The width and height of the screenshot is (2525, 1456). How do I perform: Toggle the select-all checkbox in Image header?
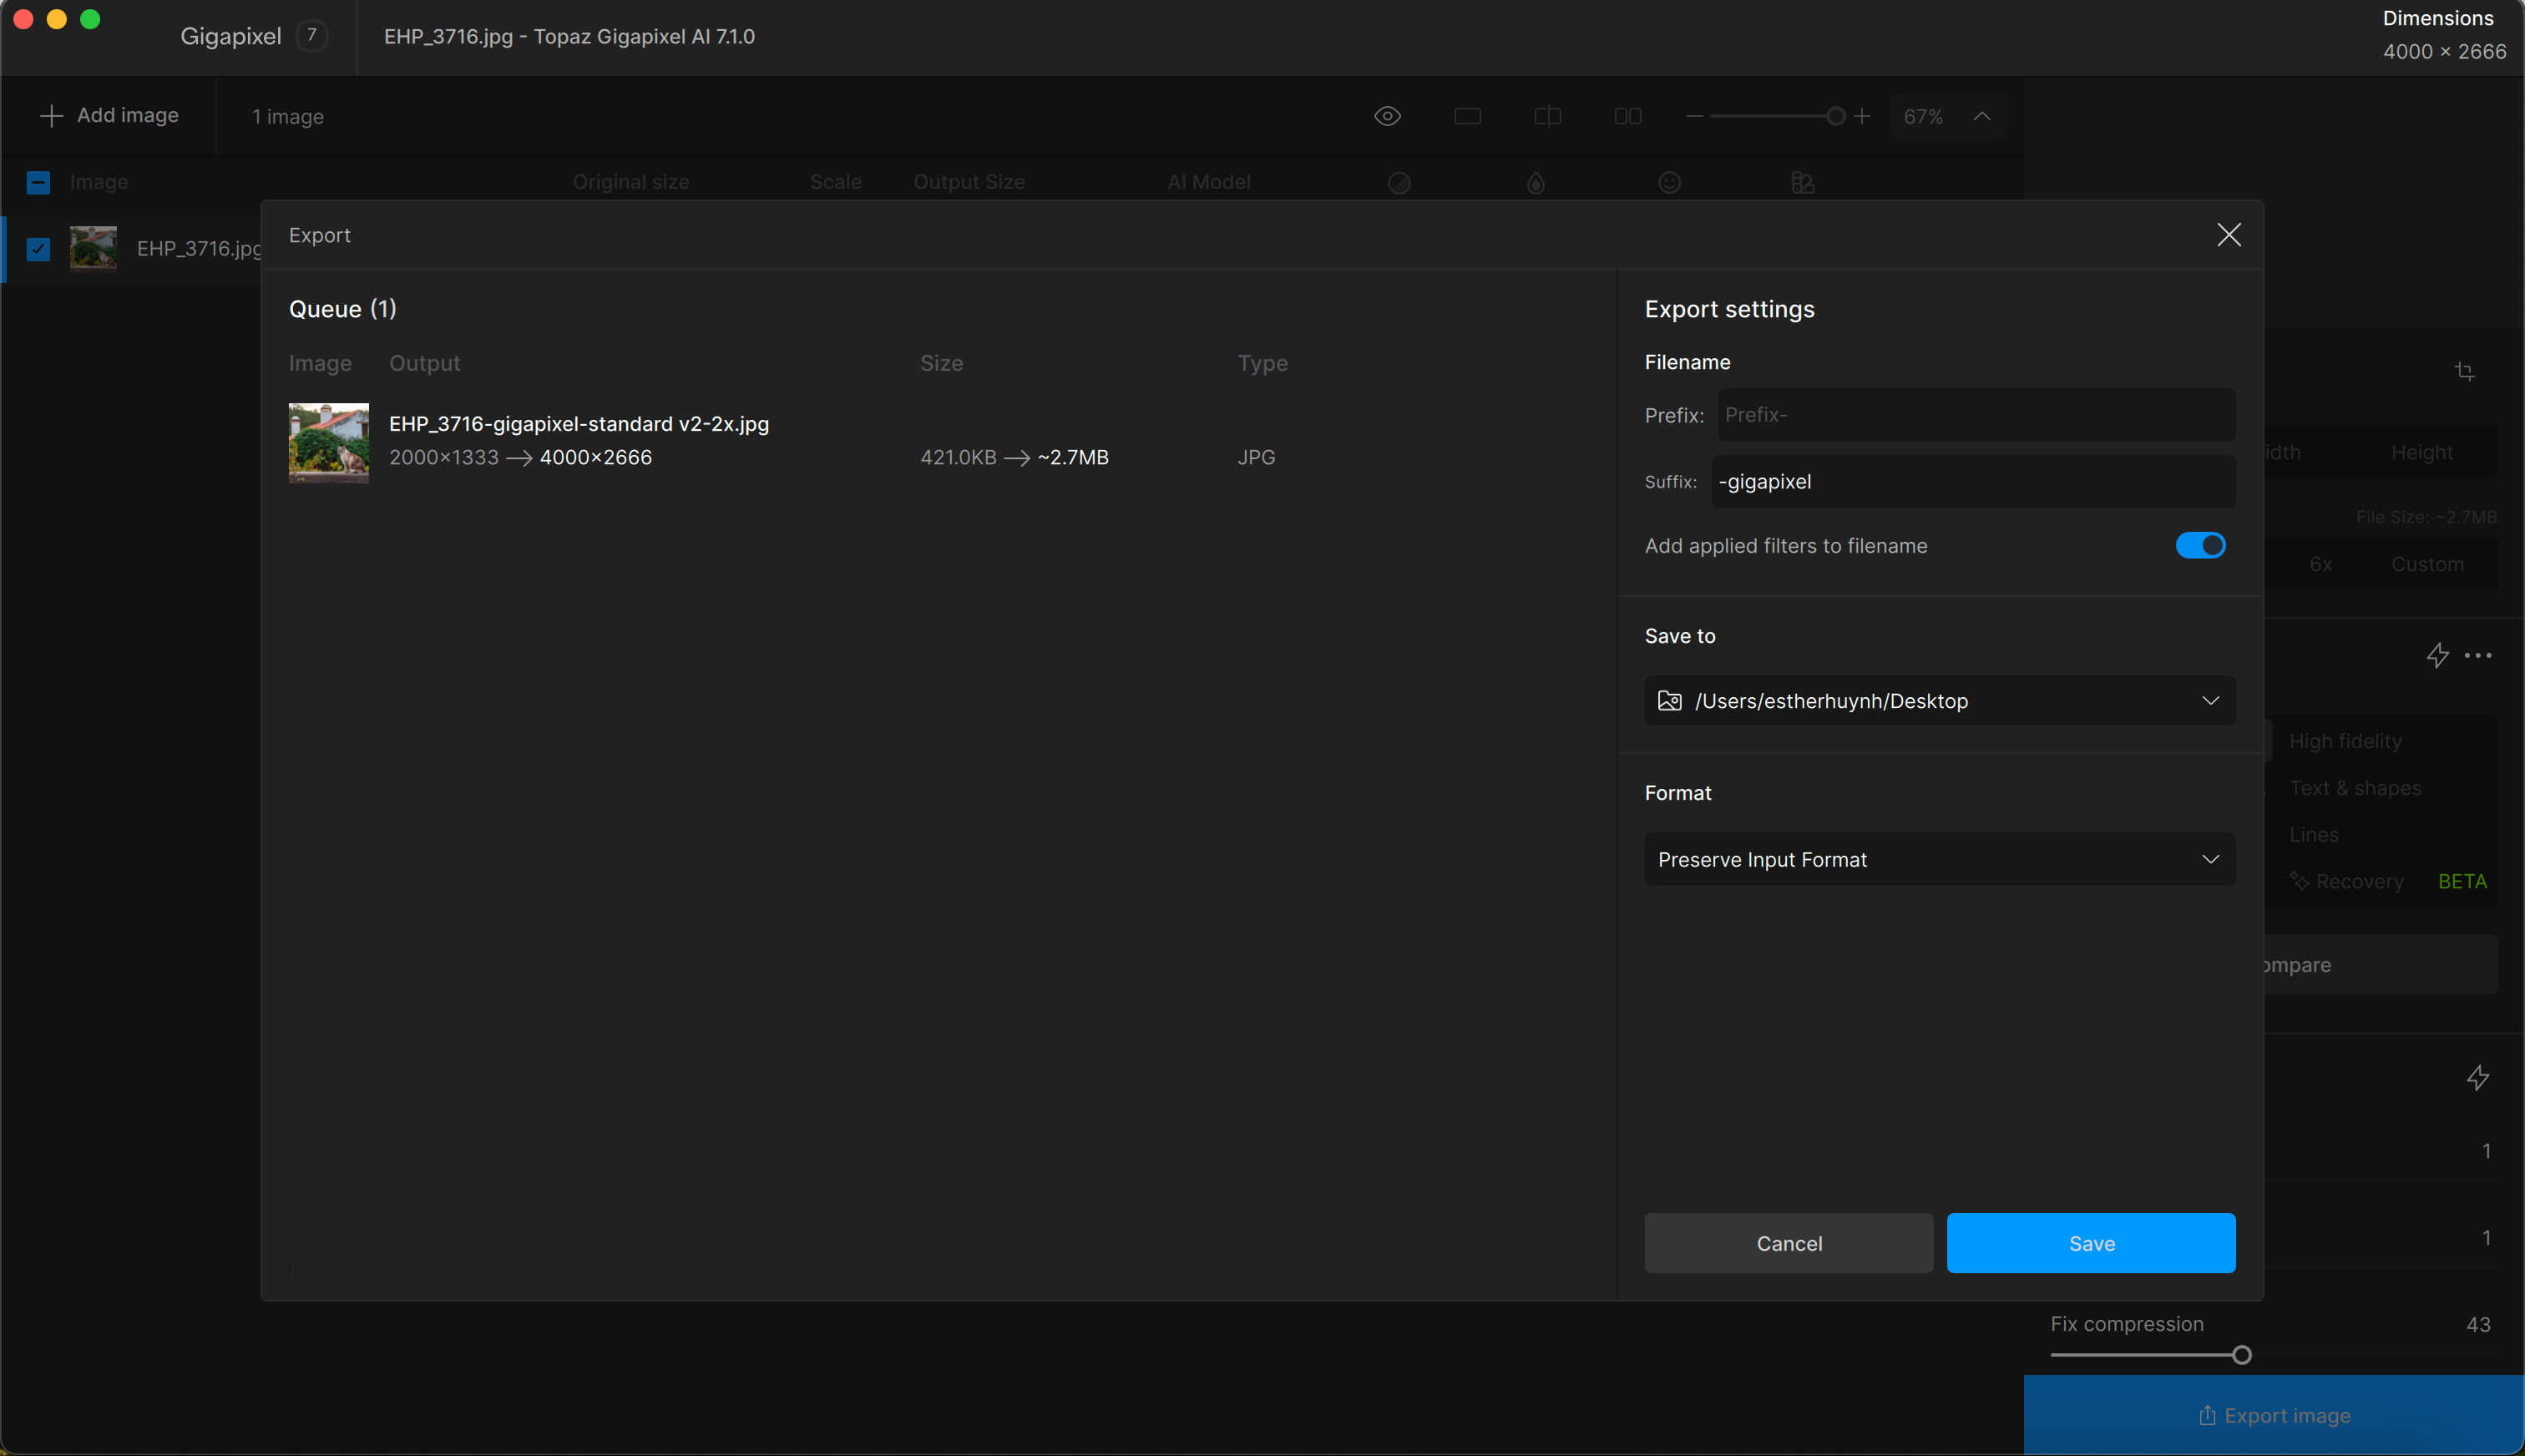tap(38, 182)
